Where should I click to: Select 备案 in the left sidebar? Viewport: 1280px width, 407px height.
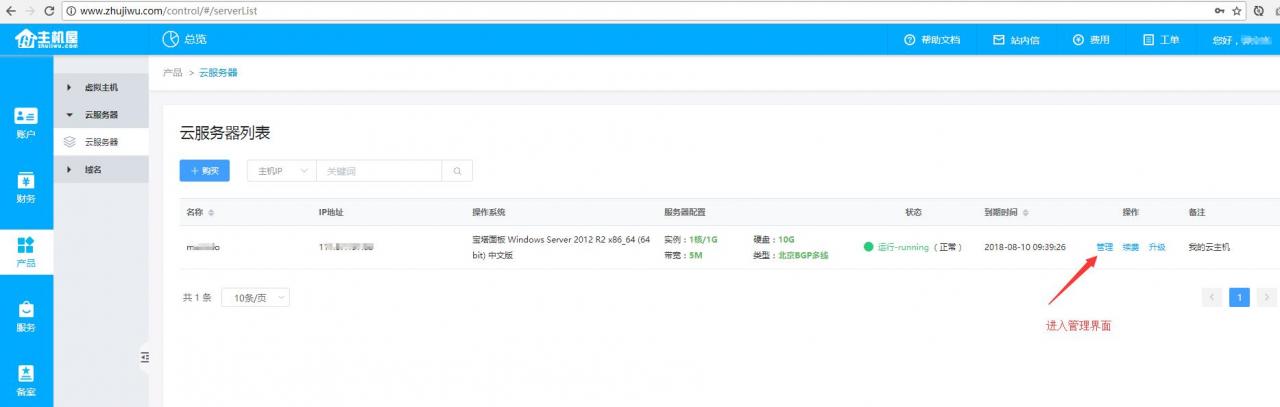coord(26,381)
